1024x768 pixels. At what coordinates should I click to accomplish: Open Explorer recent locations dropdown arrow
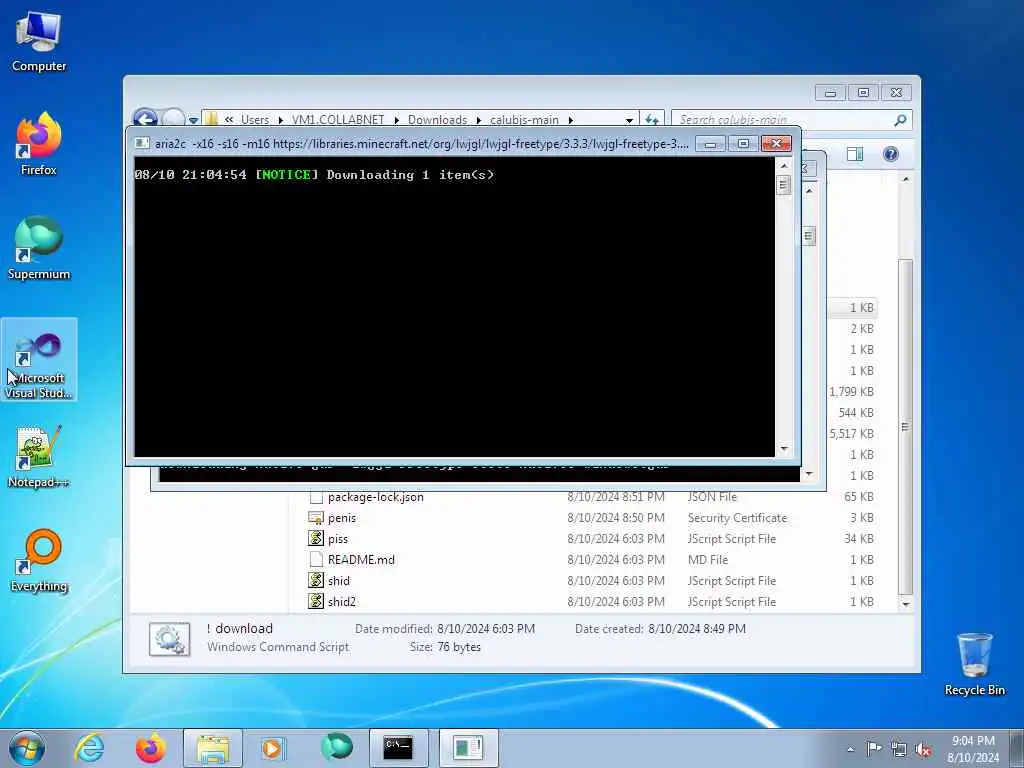point(193,120)
